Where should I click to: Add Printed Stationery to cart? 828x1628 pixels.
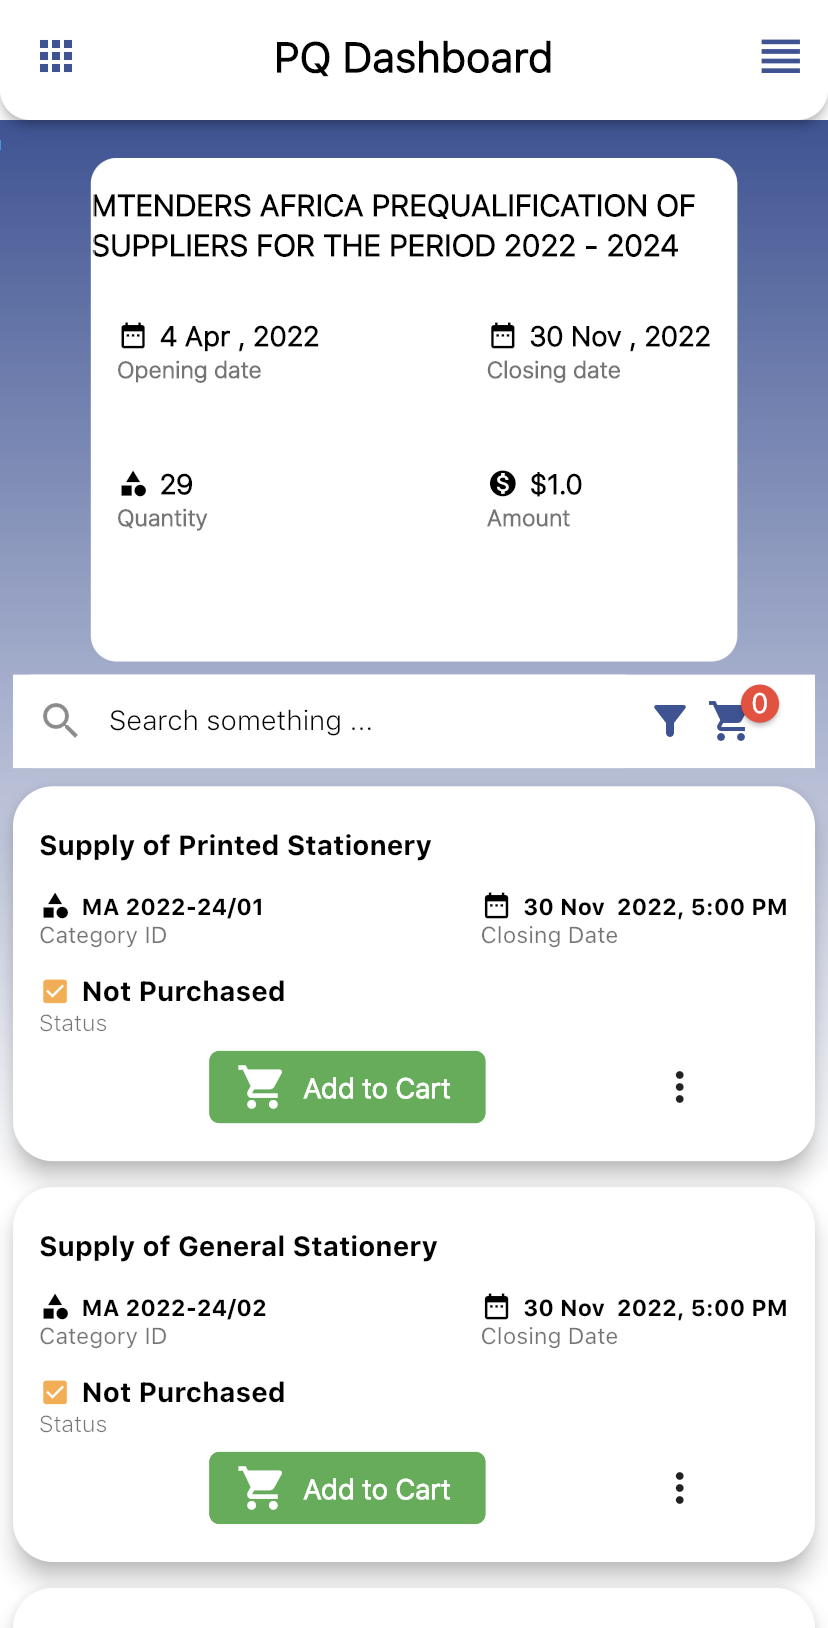(347, 1087)
